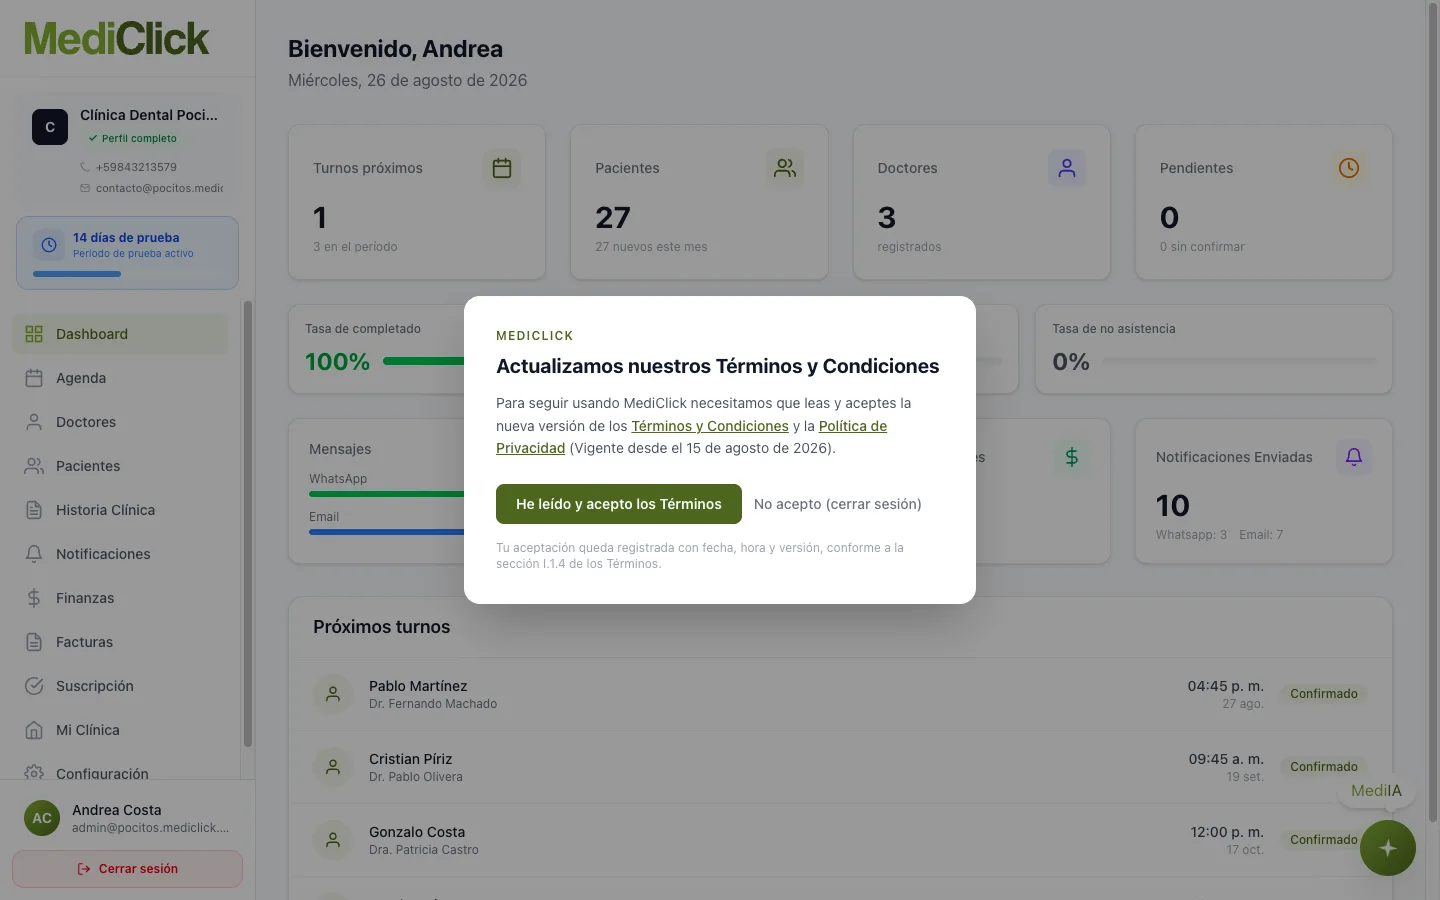This screenshot has width=1440, height=900.
Task: Click the sidebar menu scrollbar
Action: 248,523
